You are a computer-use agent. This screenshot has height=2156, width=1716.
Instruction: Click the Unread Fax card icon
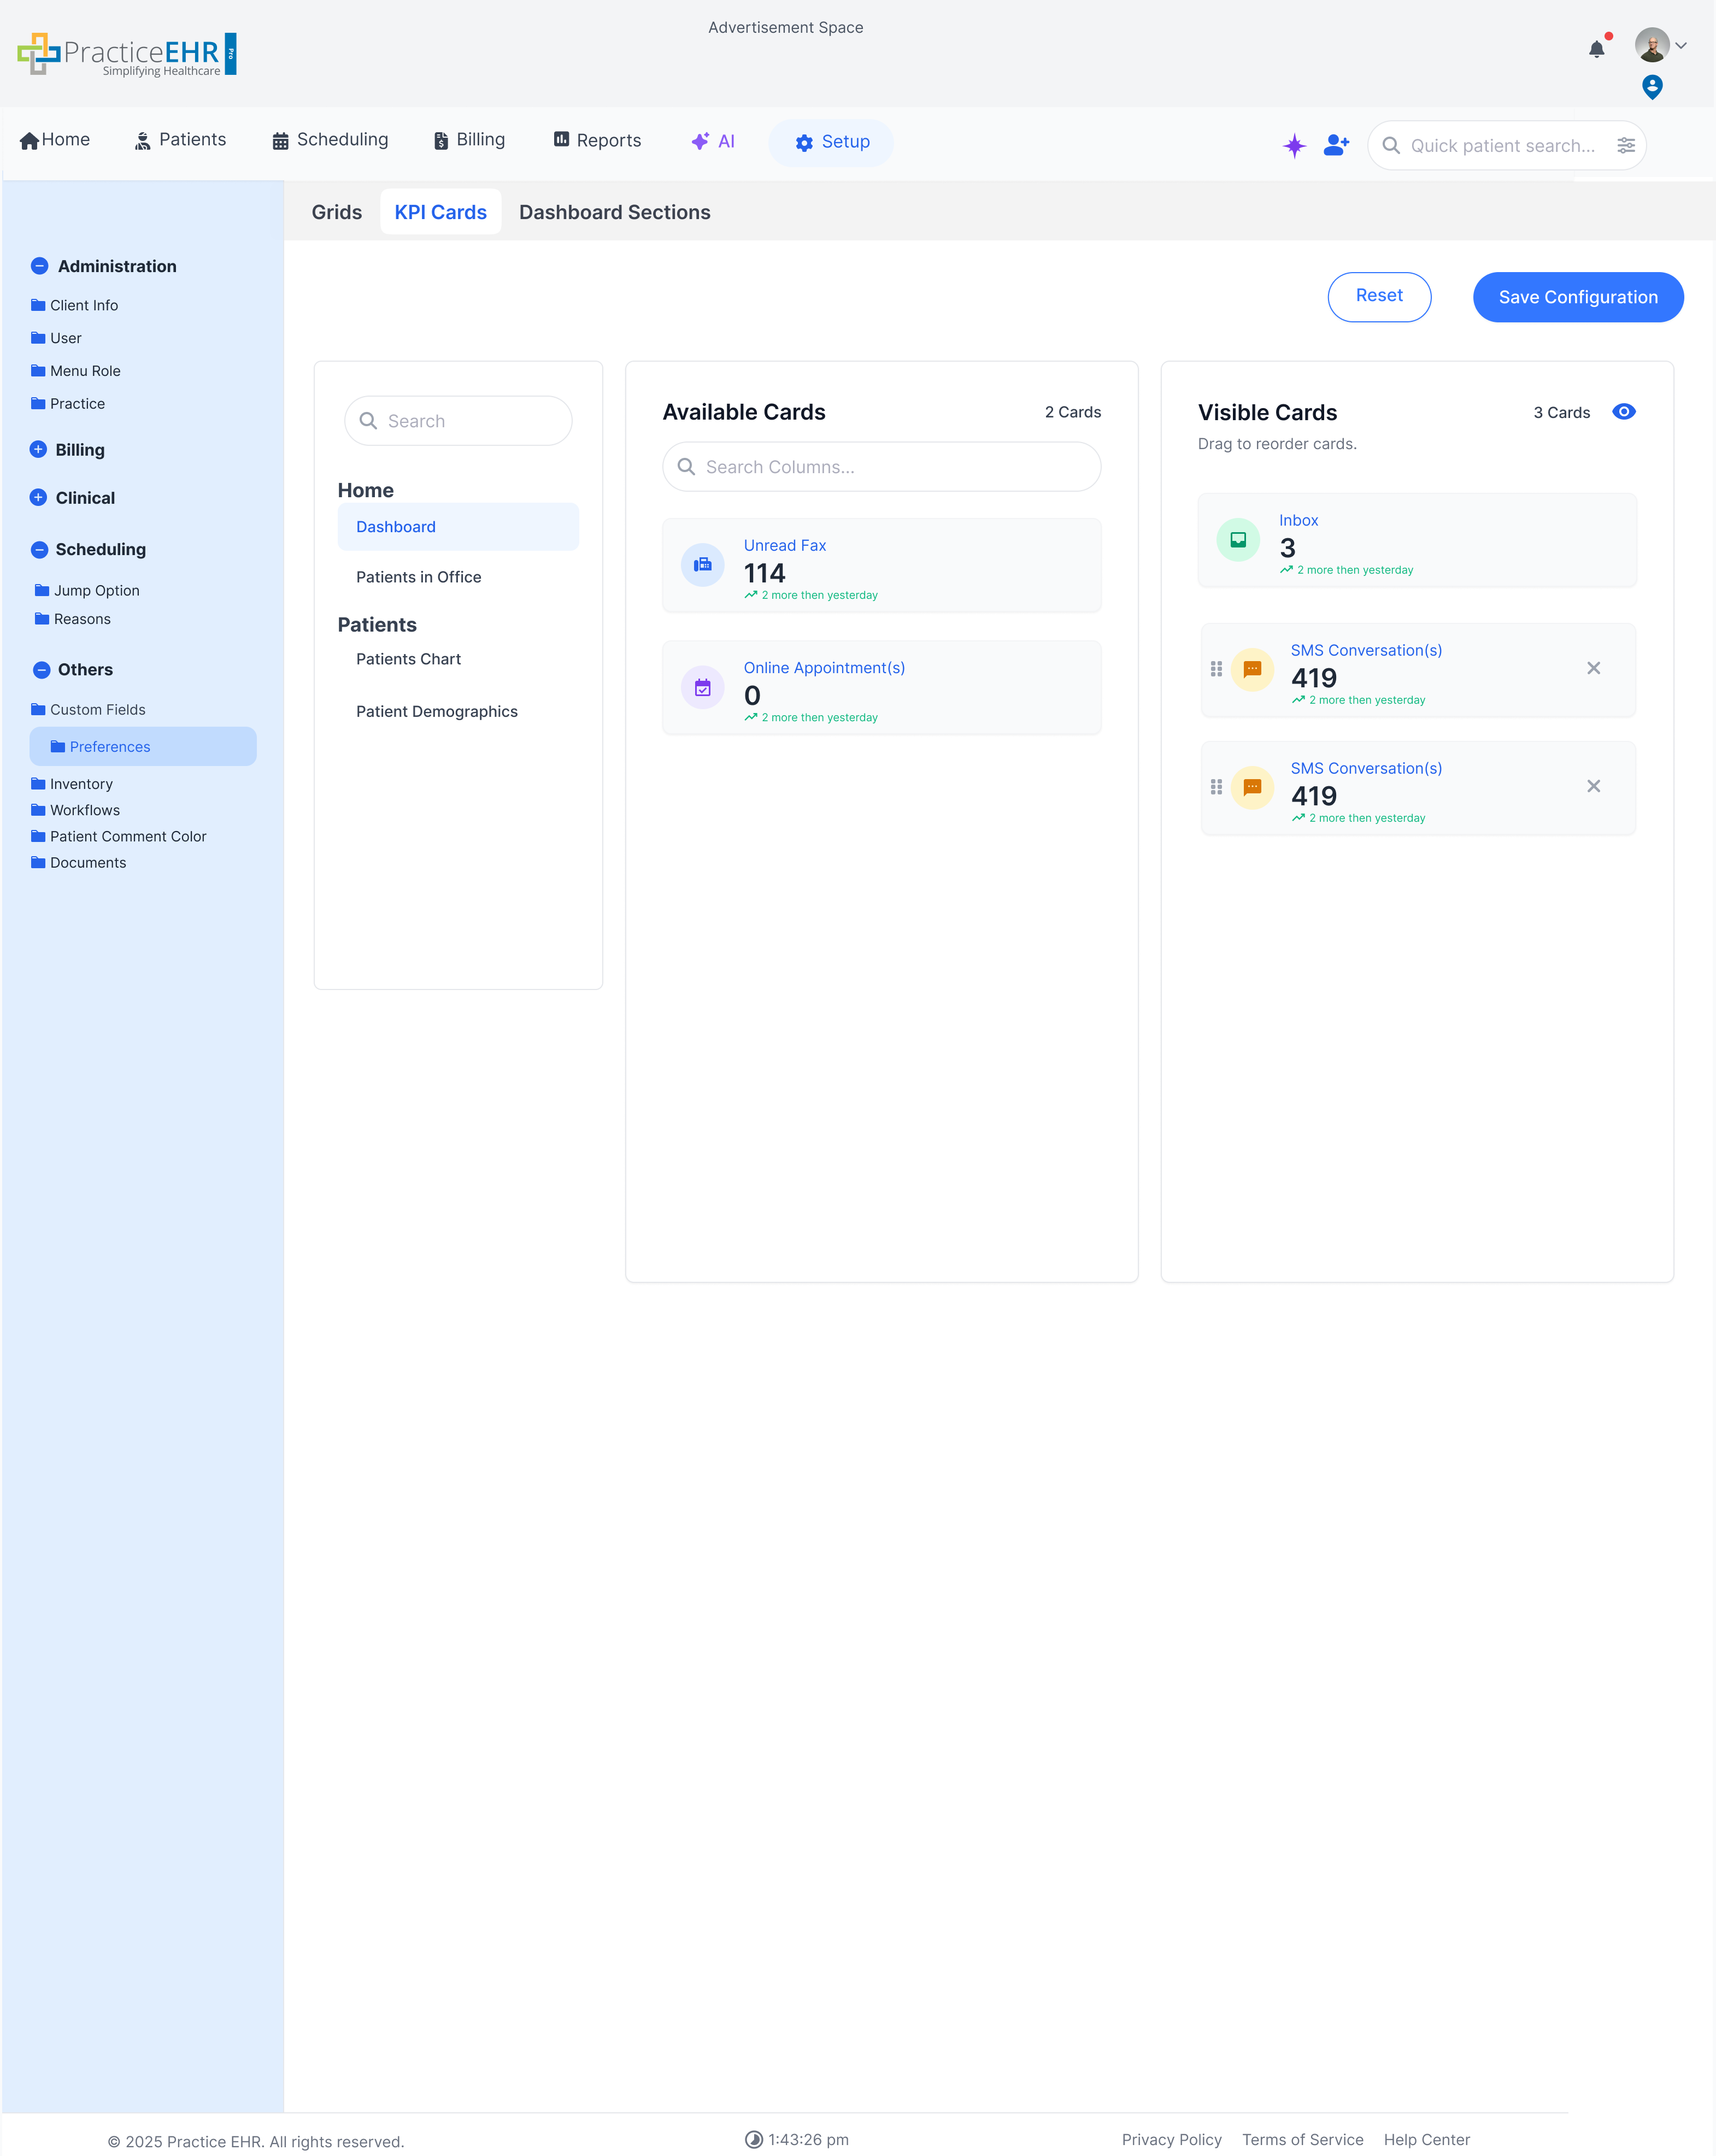(x=703, y=565)
